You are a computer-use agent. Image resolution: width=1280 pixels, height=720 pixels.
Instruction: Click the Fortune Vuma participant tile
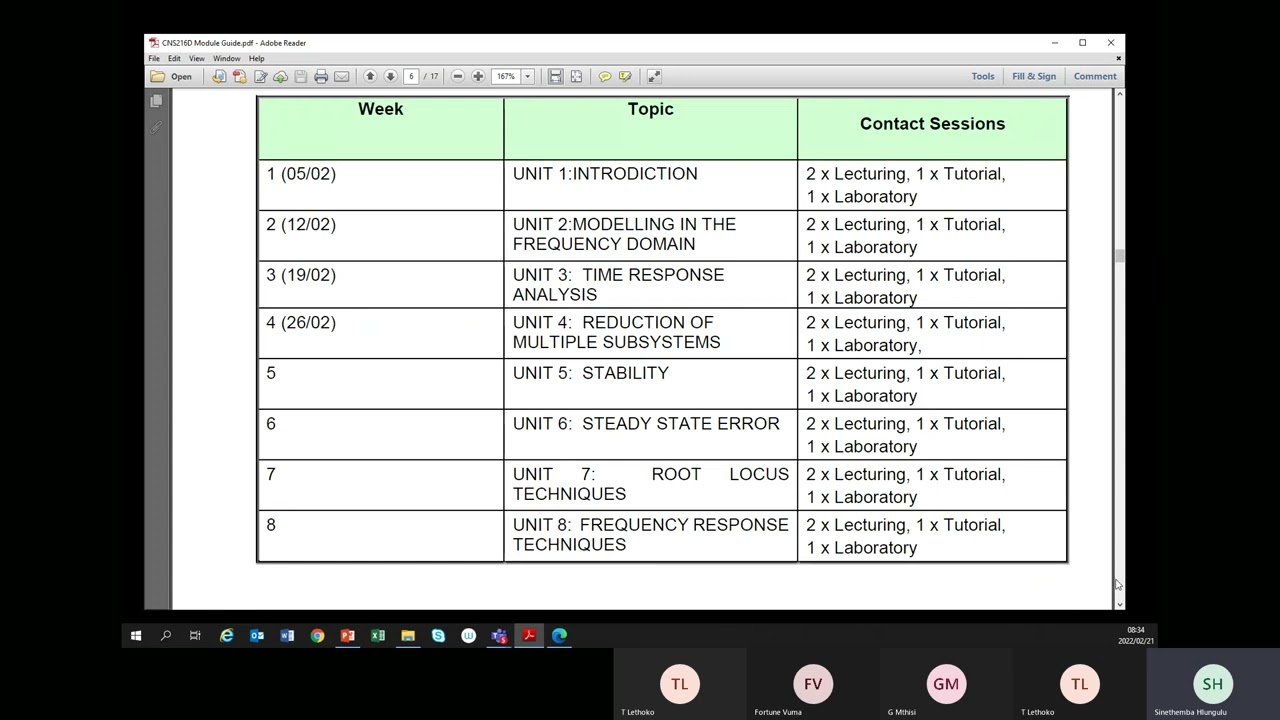pos(813,684)
